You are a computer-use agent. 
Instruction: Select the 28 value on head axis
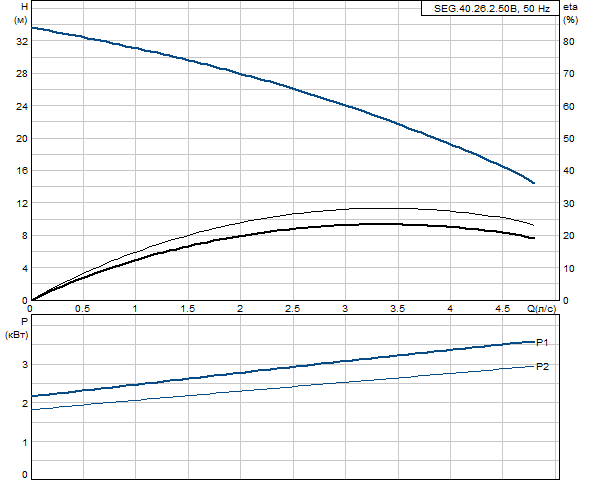click(x=22, y=73)
